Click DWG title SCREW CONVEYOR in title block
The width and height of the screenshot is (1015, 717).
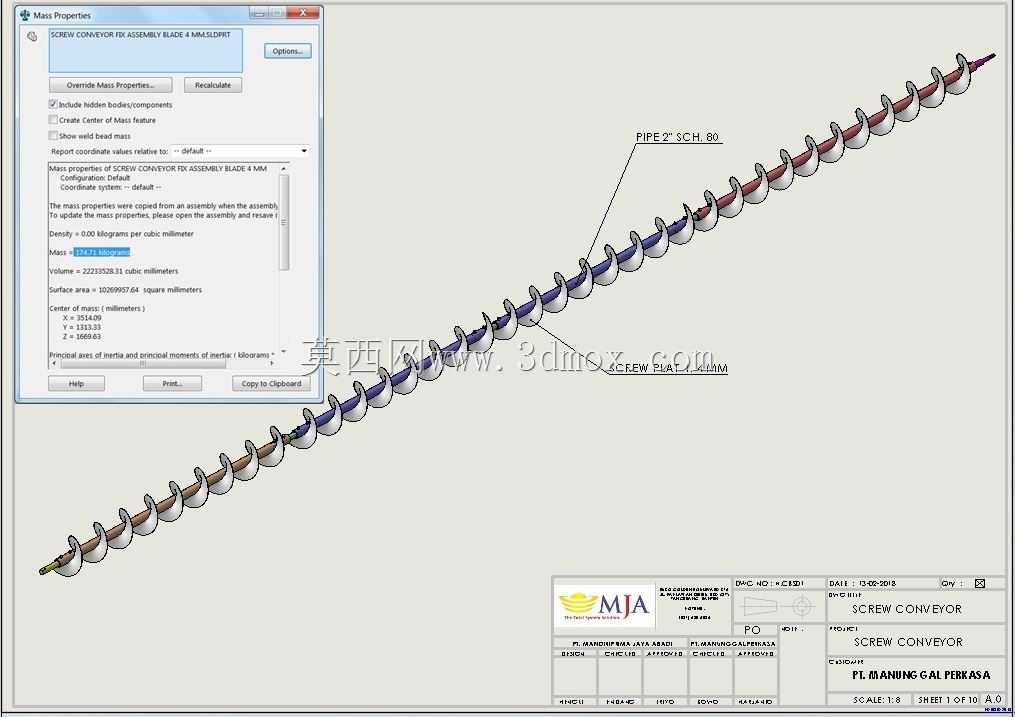pos(907,609)
